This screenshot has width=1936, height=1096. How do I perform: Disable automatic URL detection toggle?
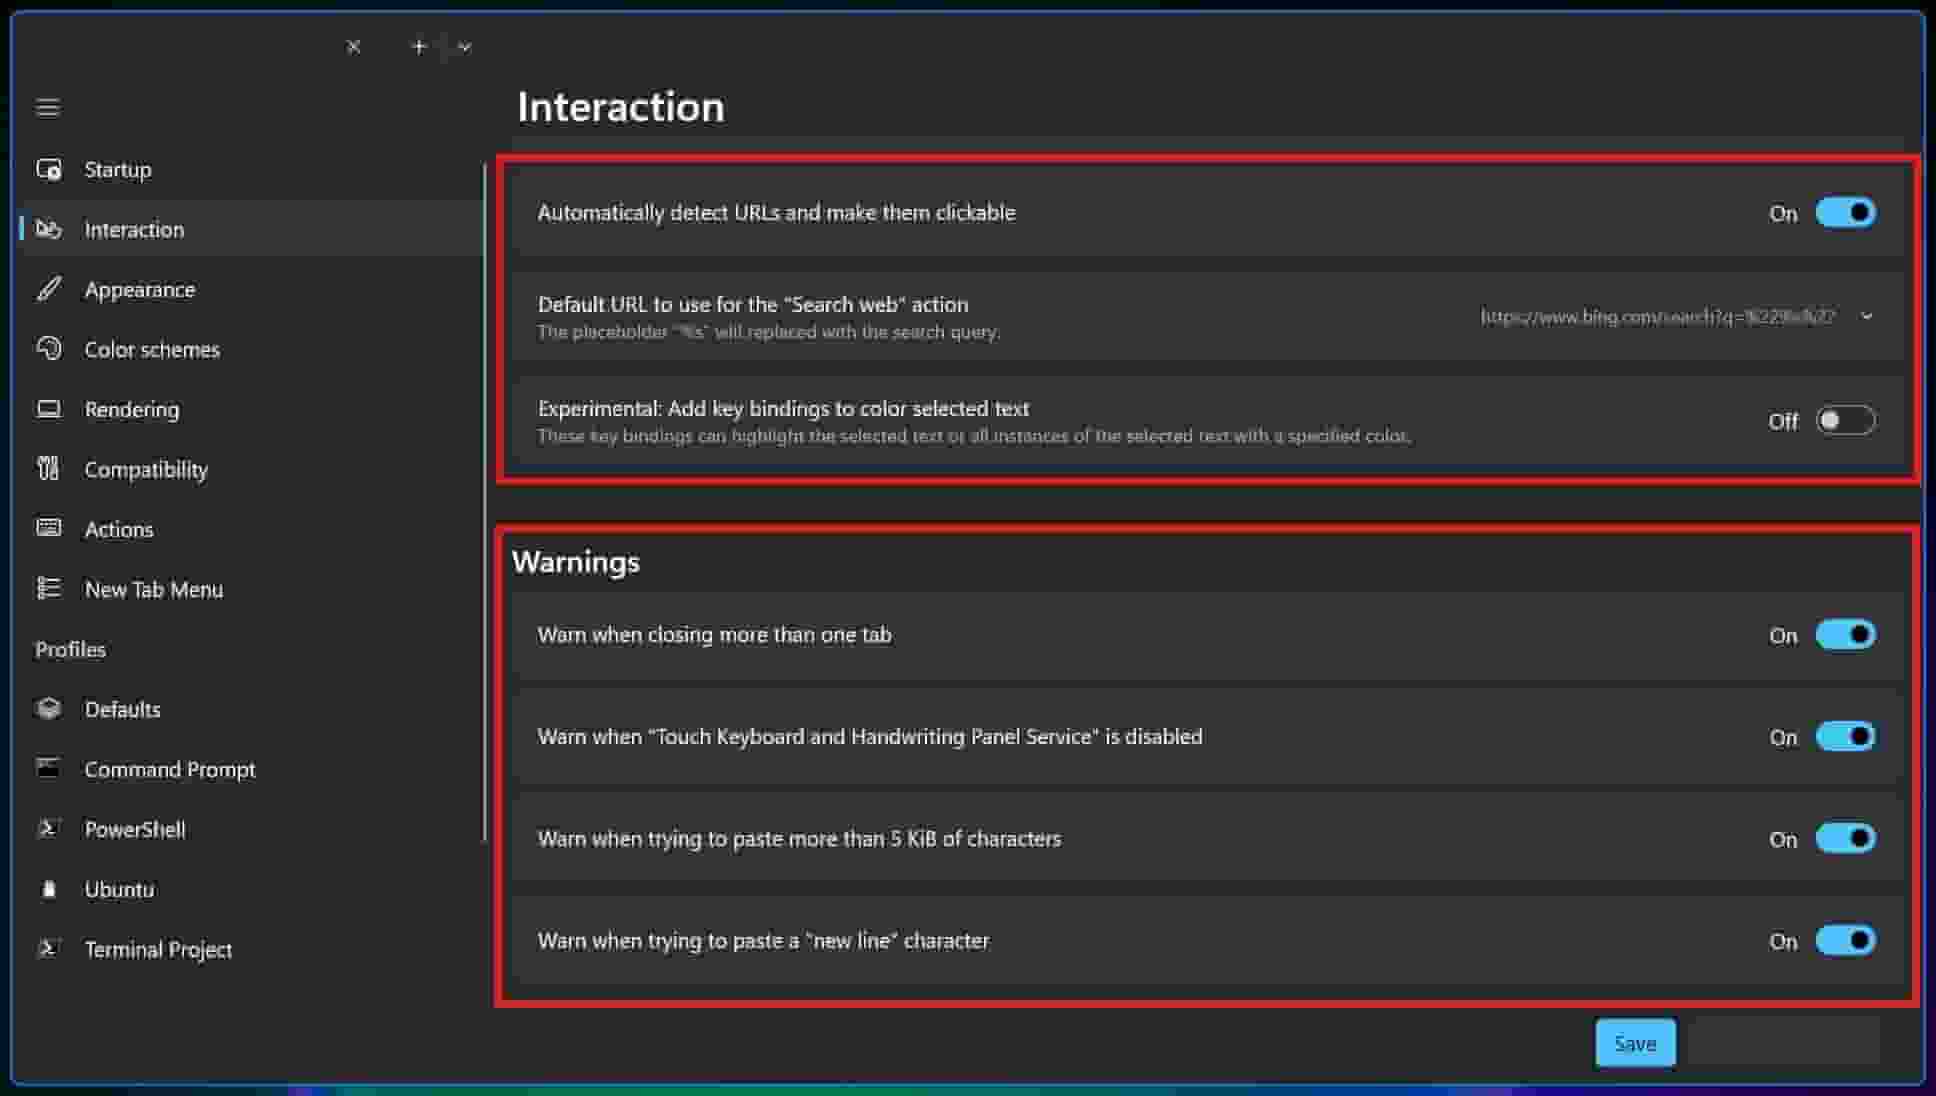tap(1845, 213)
